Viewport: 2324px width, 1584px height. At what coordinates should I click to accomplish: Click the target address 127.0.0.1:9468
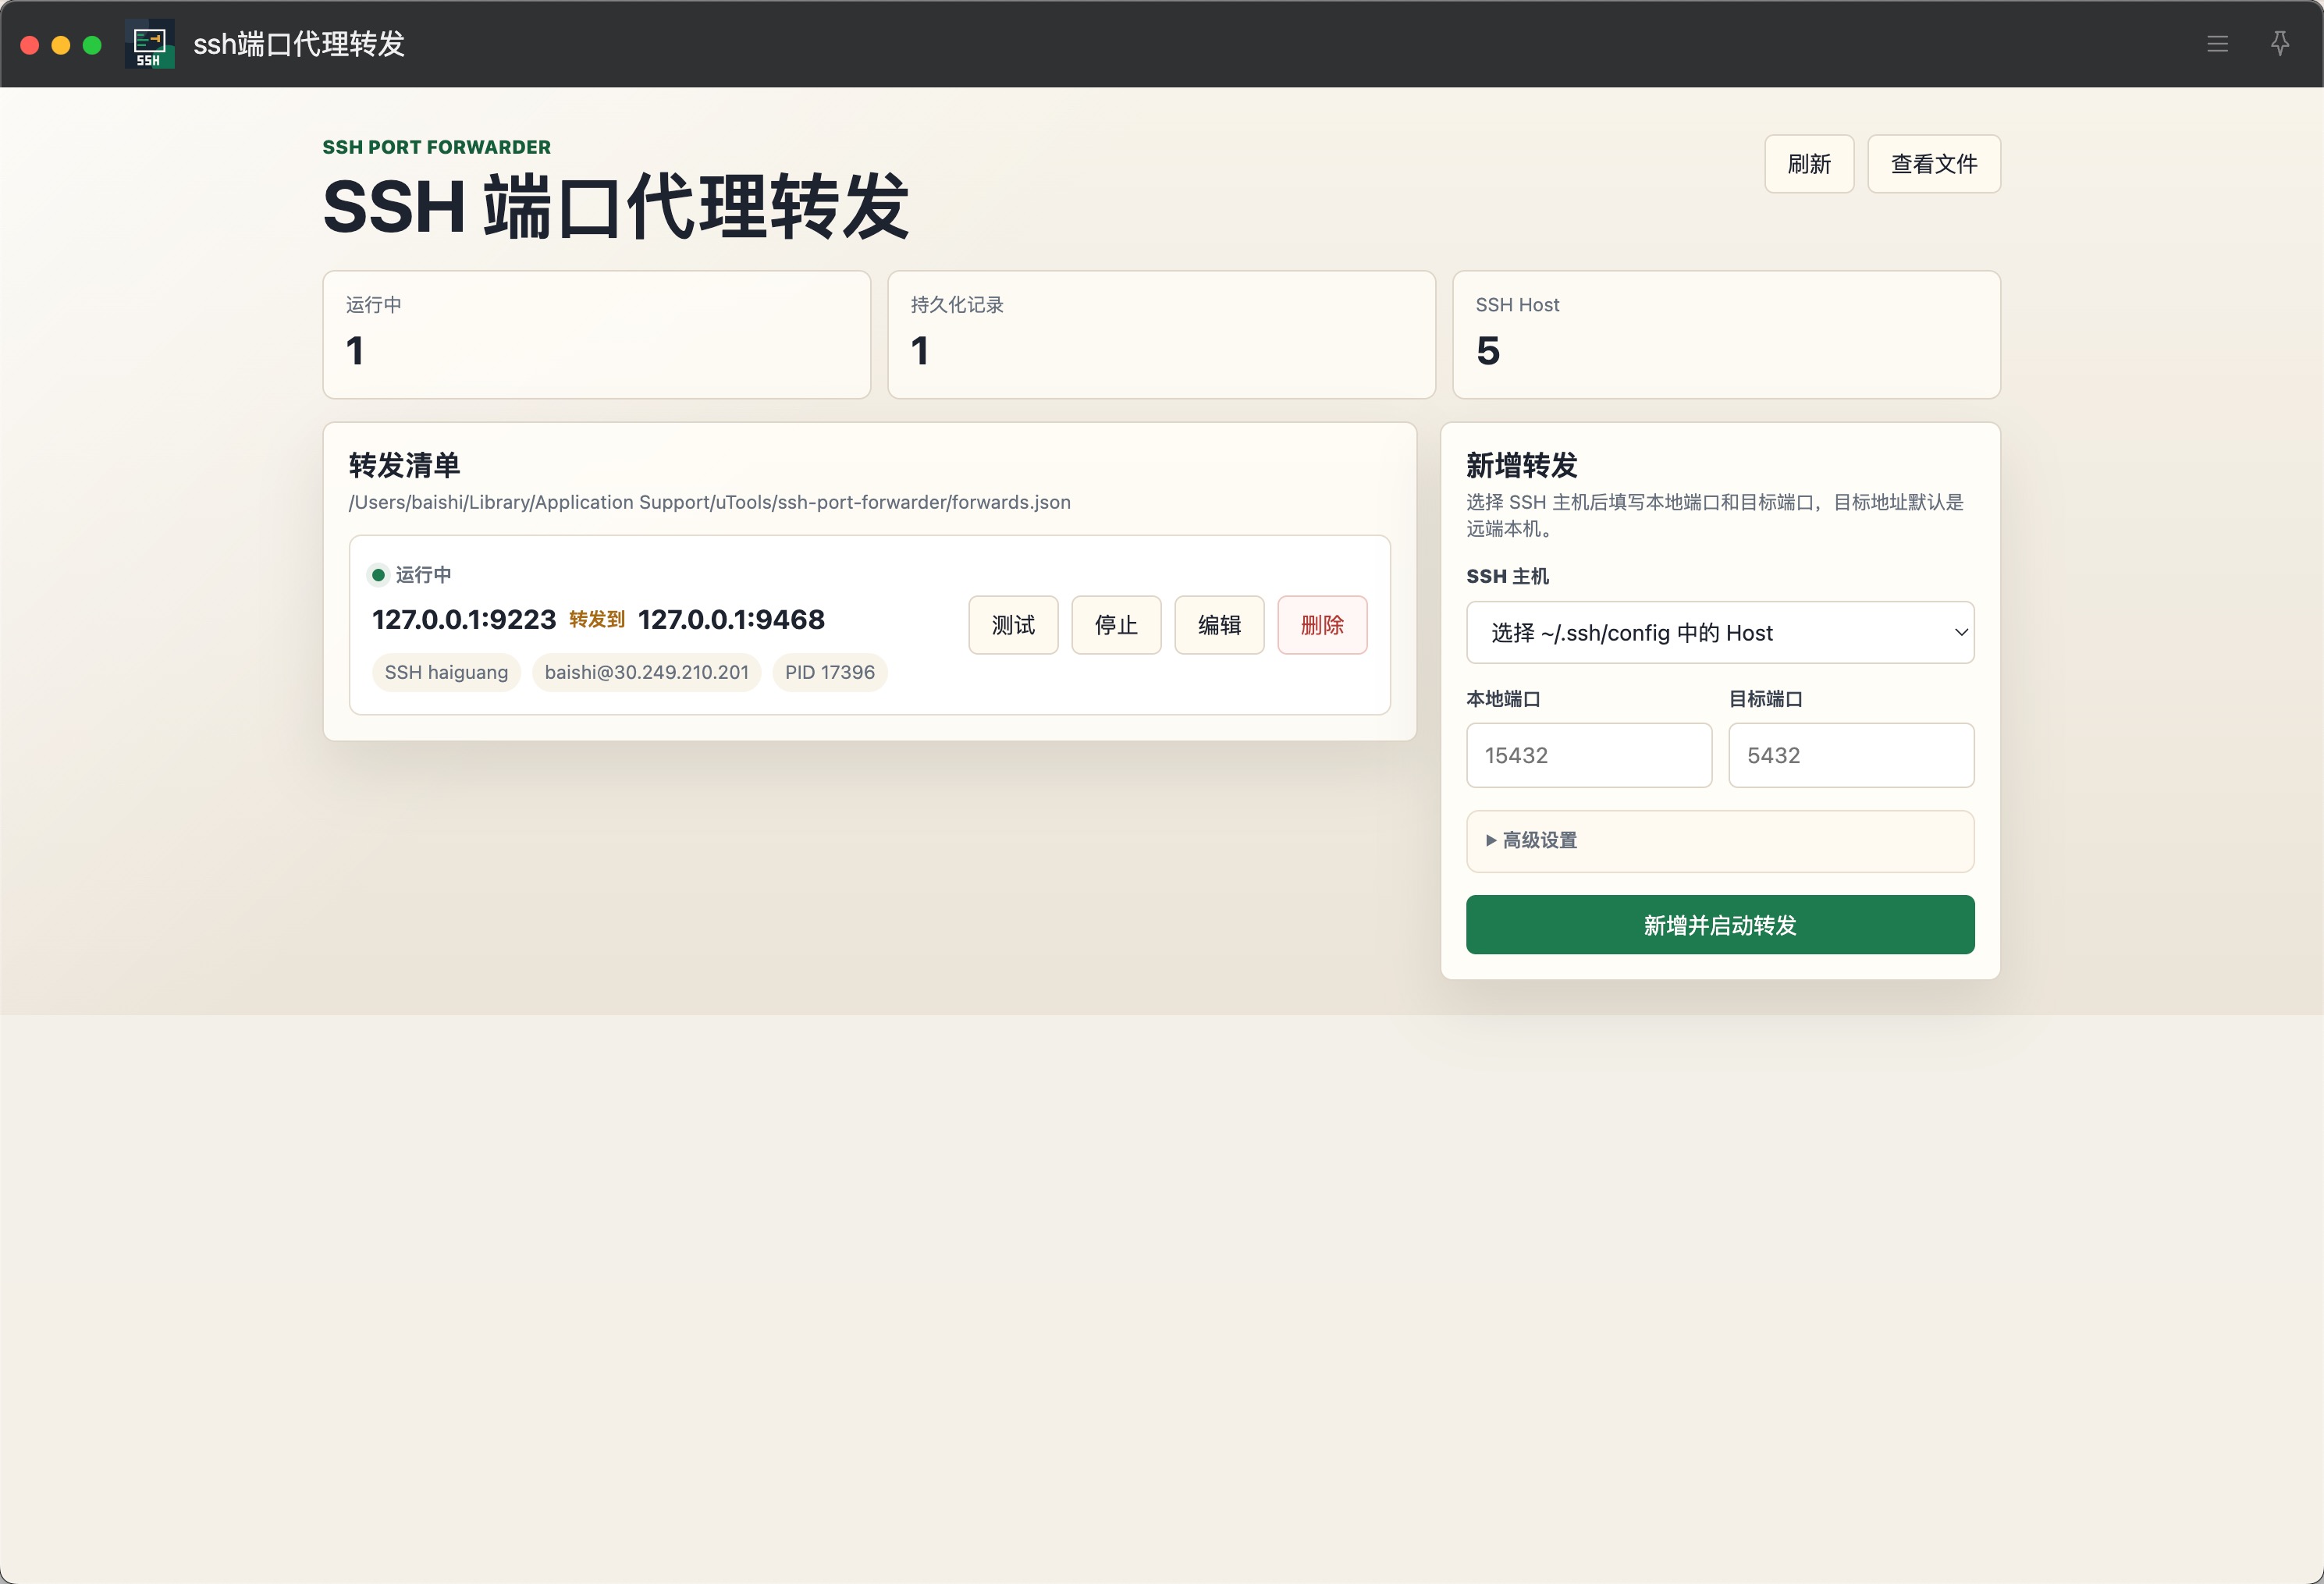pyautogui.click(x=731, y=620)
